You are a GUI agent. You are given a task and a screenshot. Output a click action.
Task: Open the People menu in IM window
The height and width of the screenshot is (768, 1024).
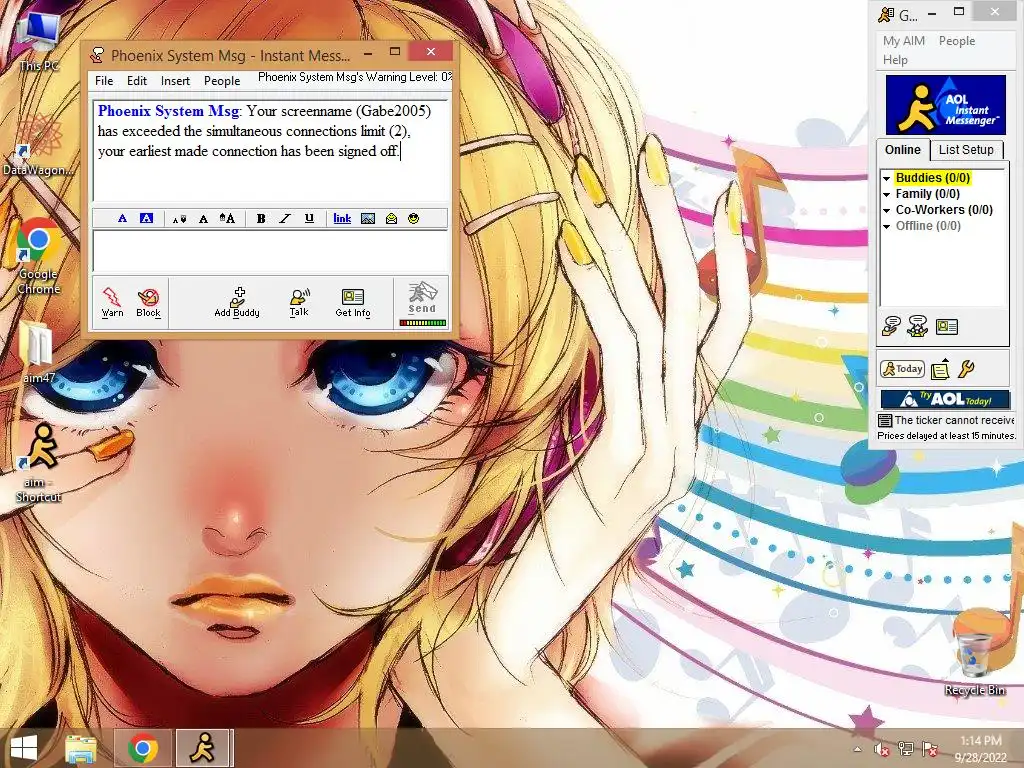click(x=222, y=80)
